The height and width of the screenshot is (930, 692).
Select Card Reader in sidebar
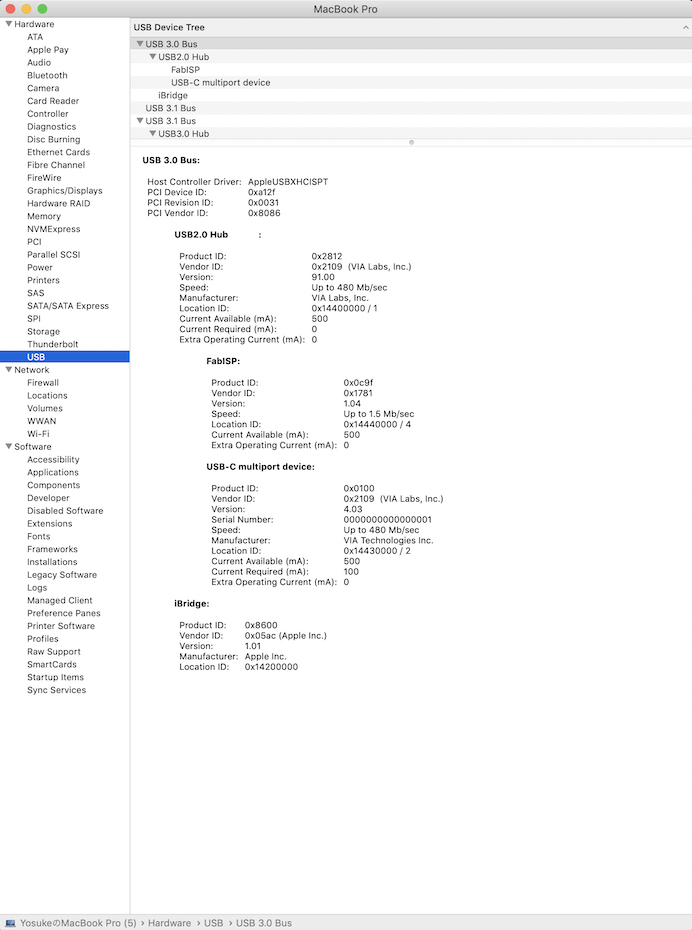[x=53, y=101]
